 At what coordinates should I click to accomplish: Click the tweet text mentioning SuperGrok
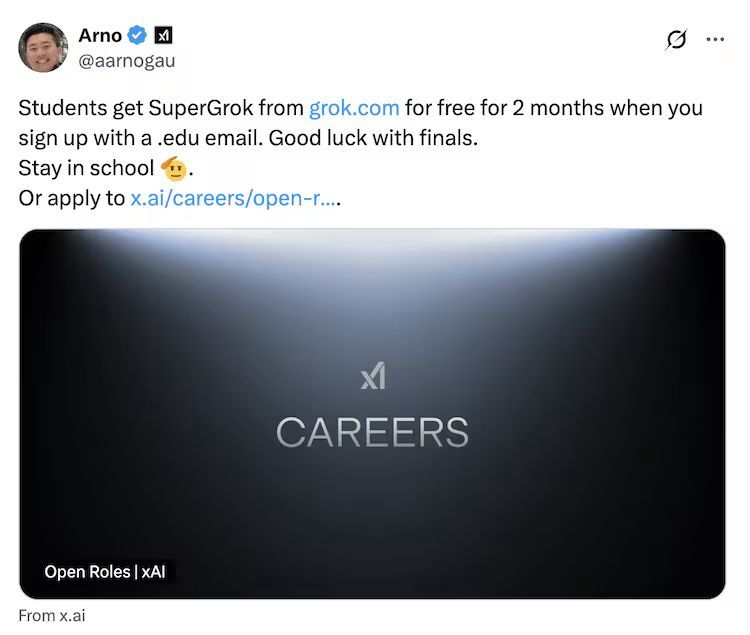160,108
